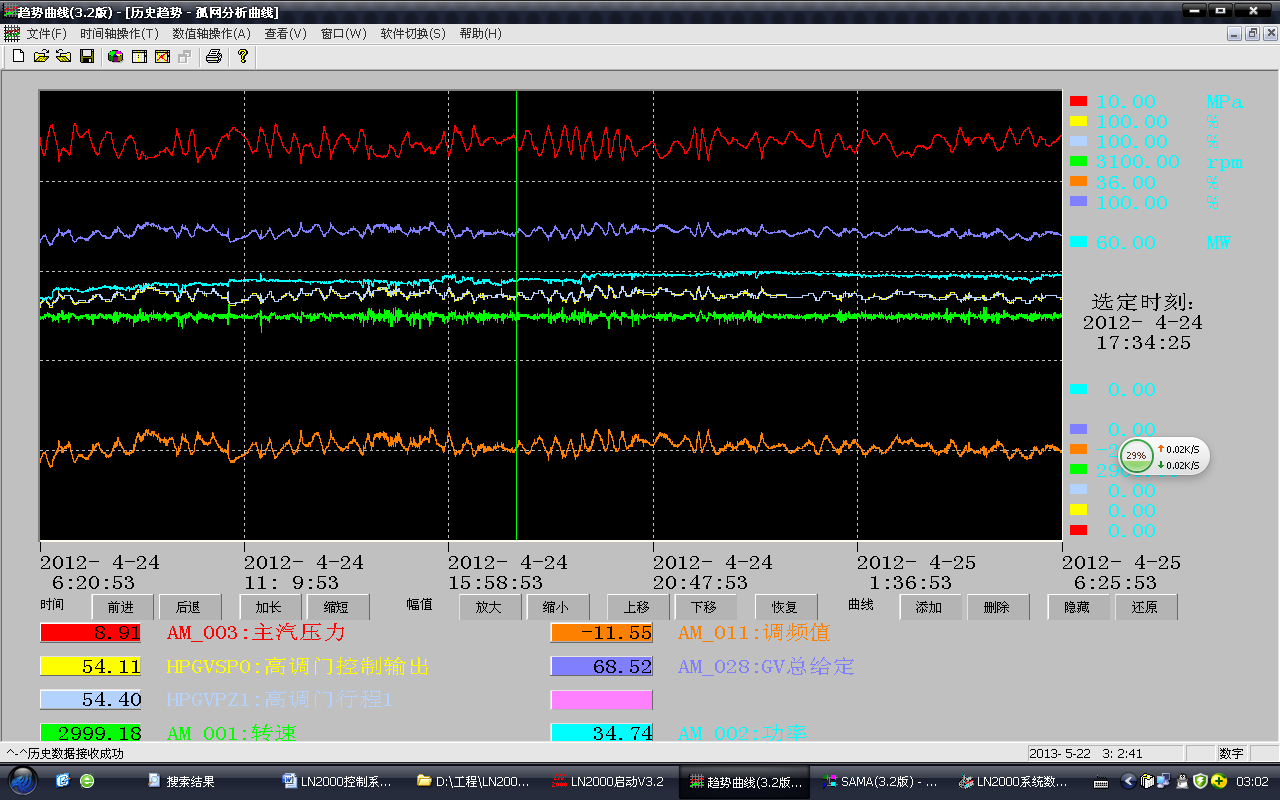
Task: Click the 29% network speed floating widget
Action: point(1164,455)
